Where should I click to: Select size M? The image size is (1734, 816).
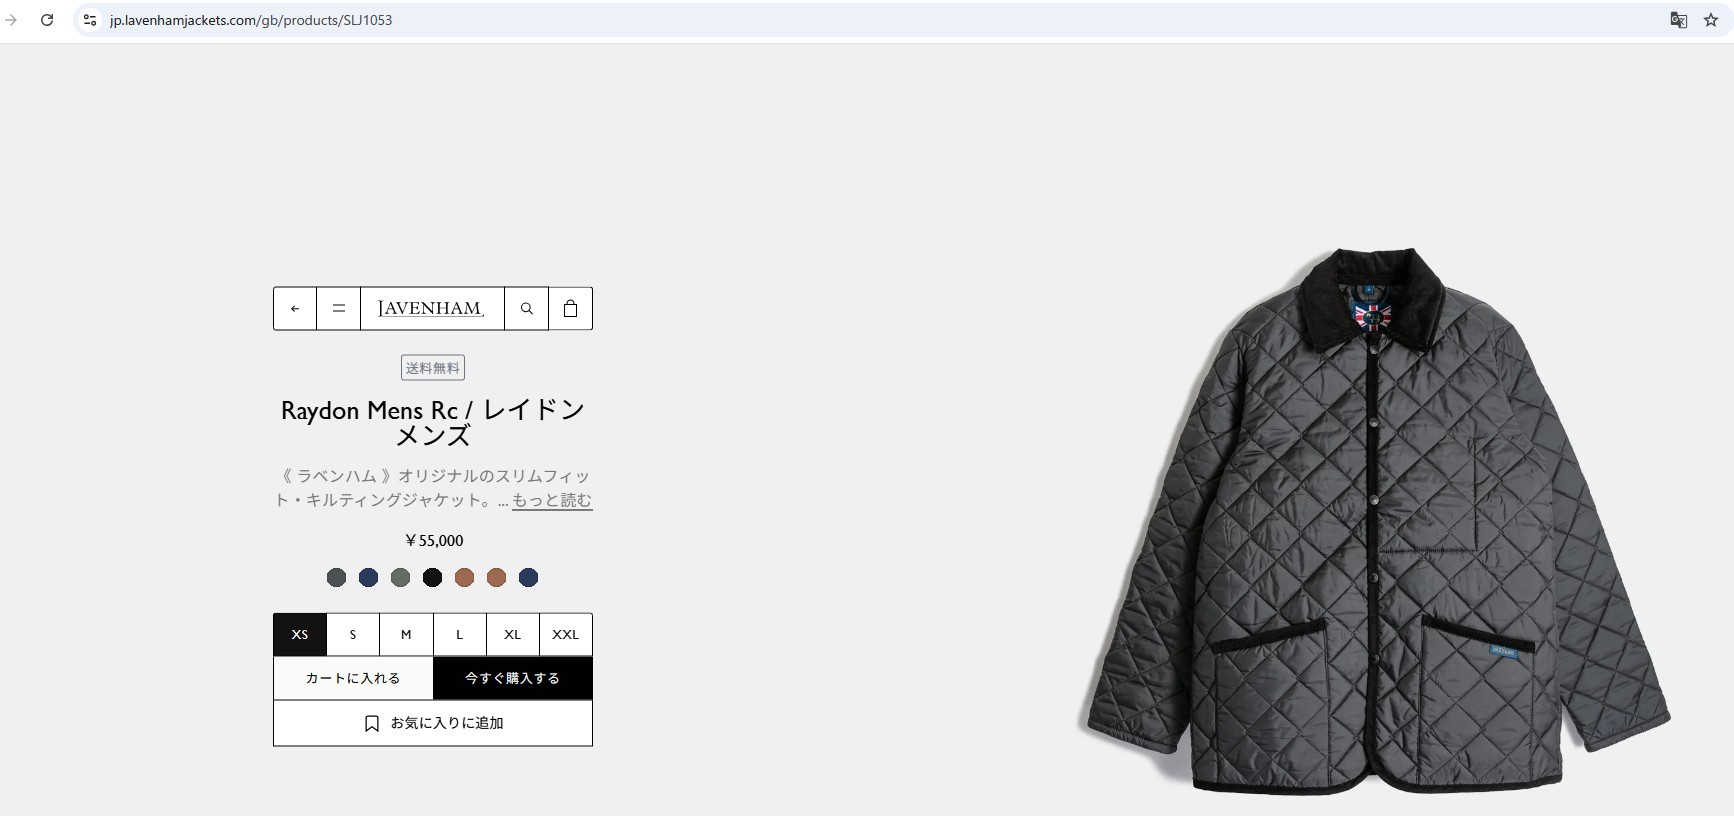[x=406, y=634]
